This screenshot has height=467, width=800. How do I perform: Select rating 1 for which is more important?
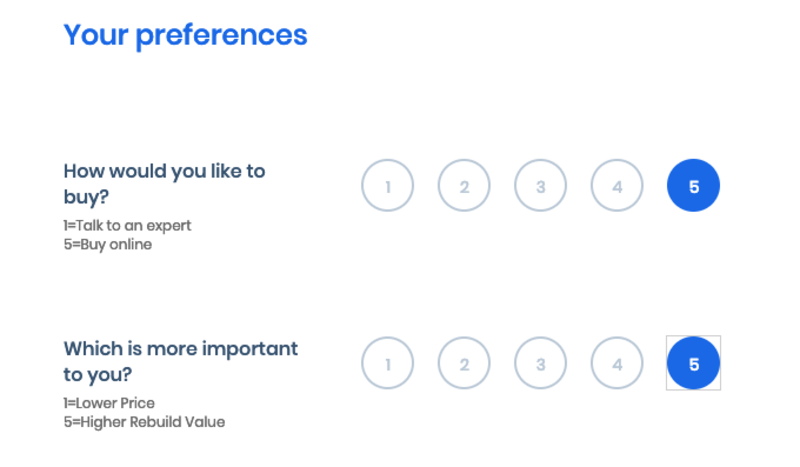[x=387, y=363]
